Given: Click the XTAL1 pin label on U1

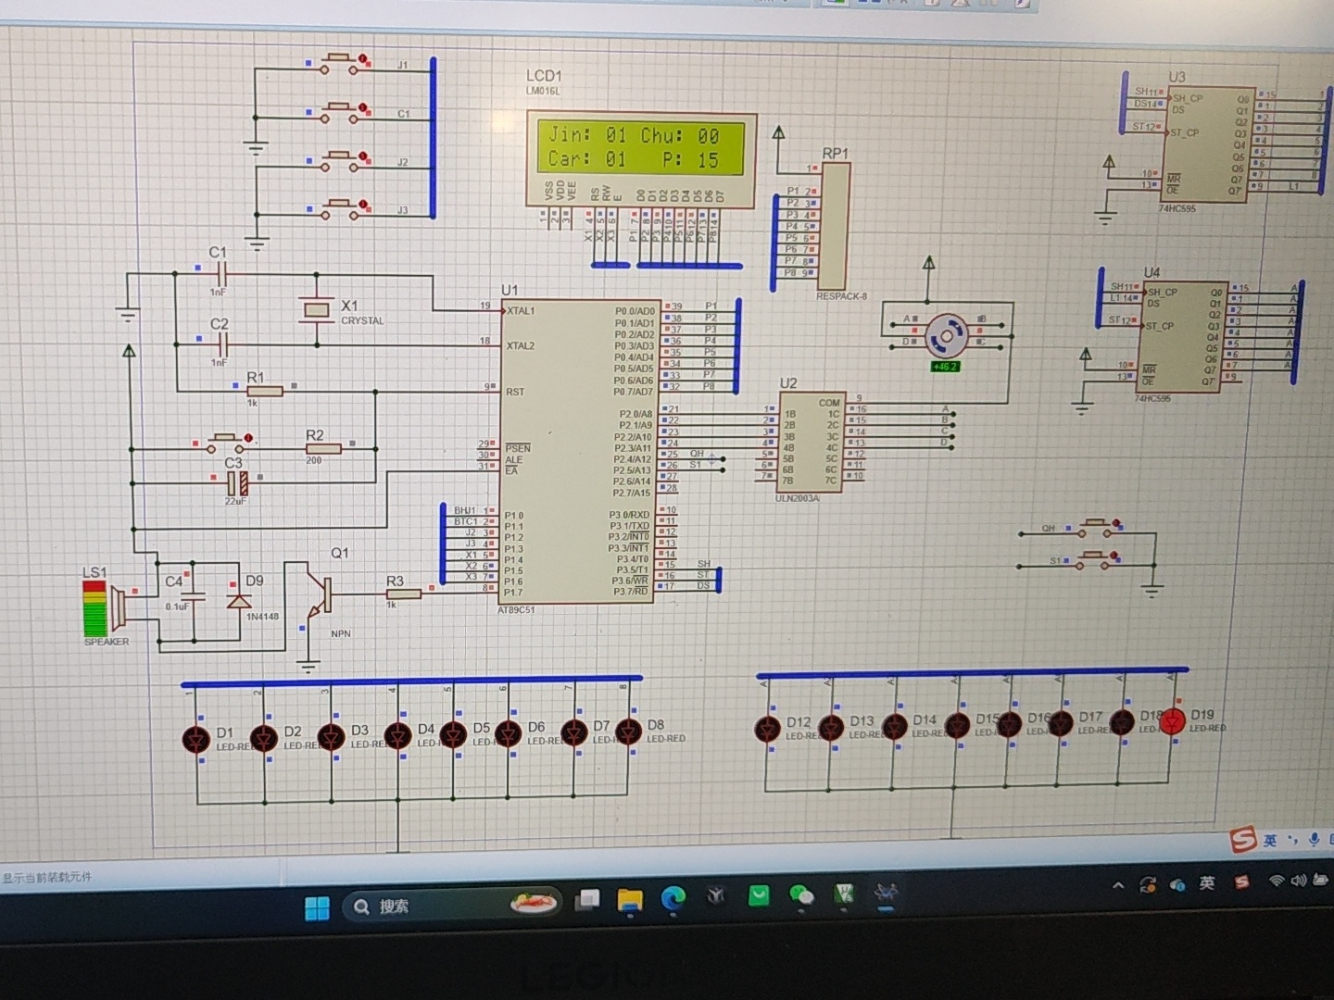Looking at the screenshot, I should (x=520, y=311).
